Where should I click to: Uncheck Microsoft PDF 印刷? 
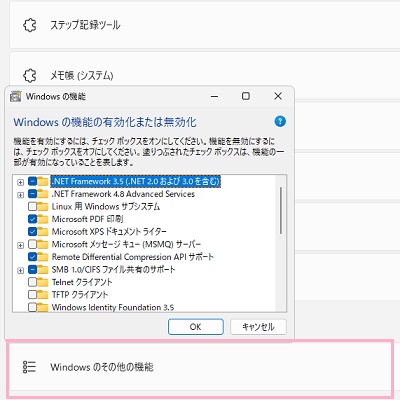[32, 219]
